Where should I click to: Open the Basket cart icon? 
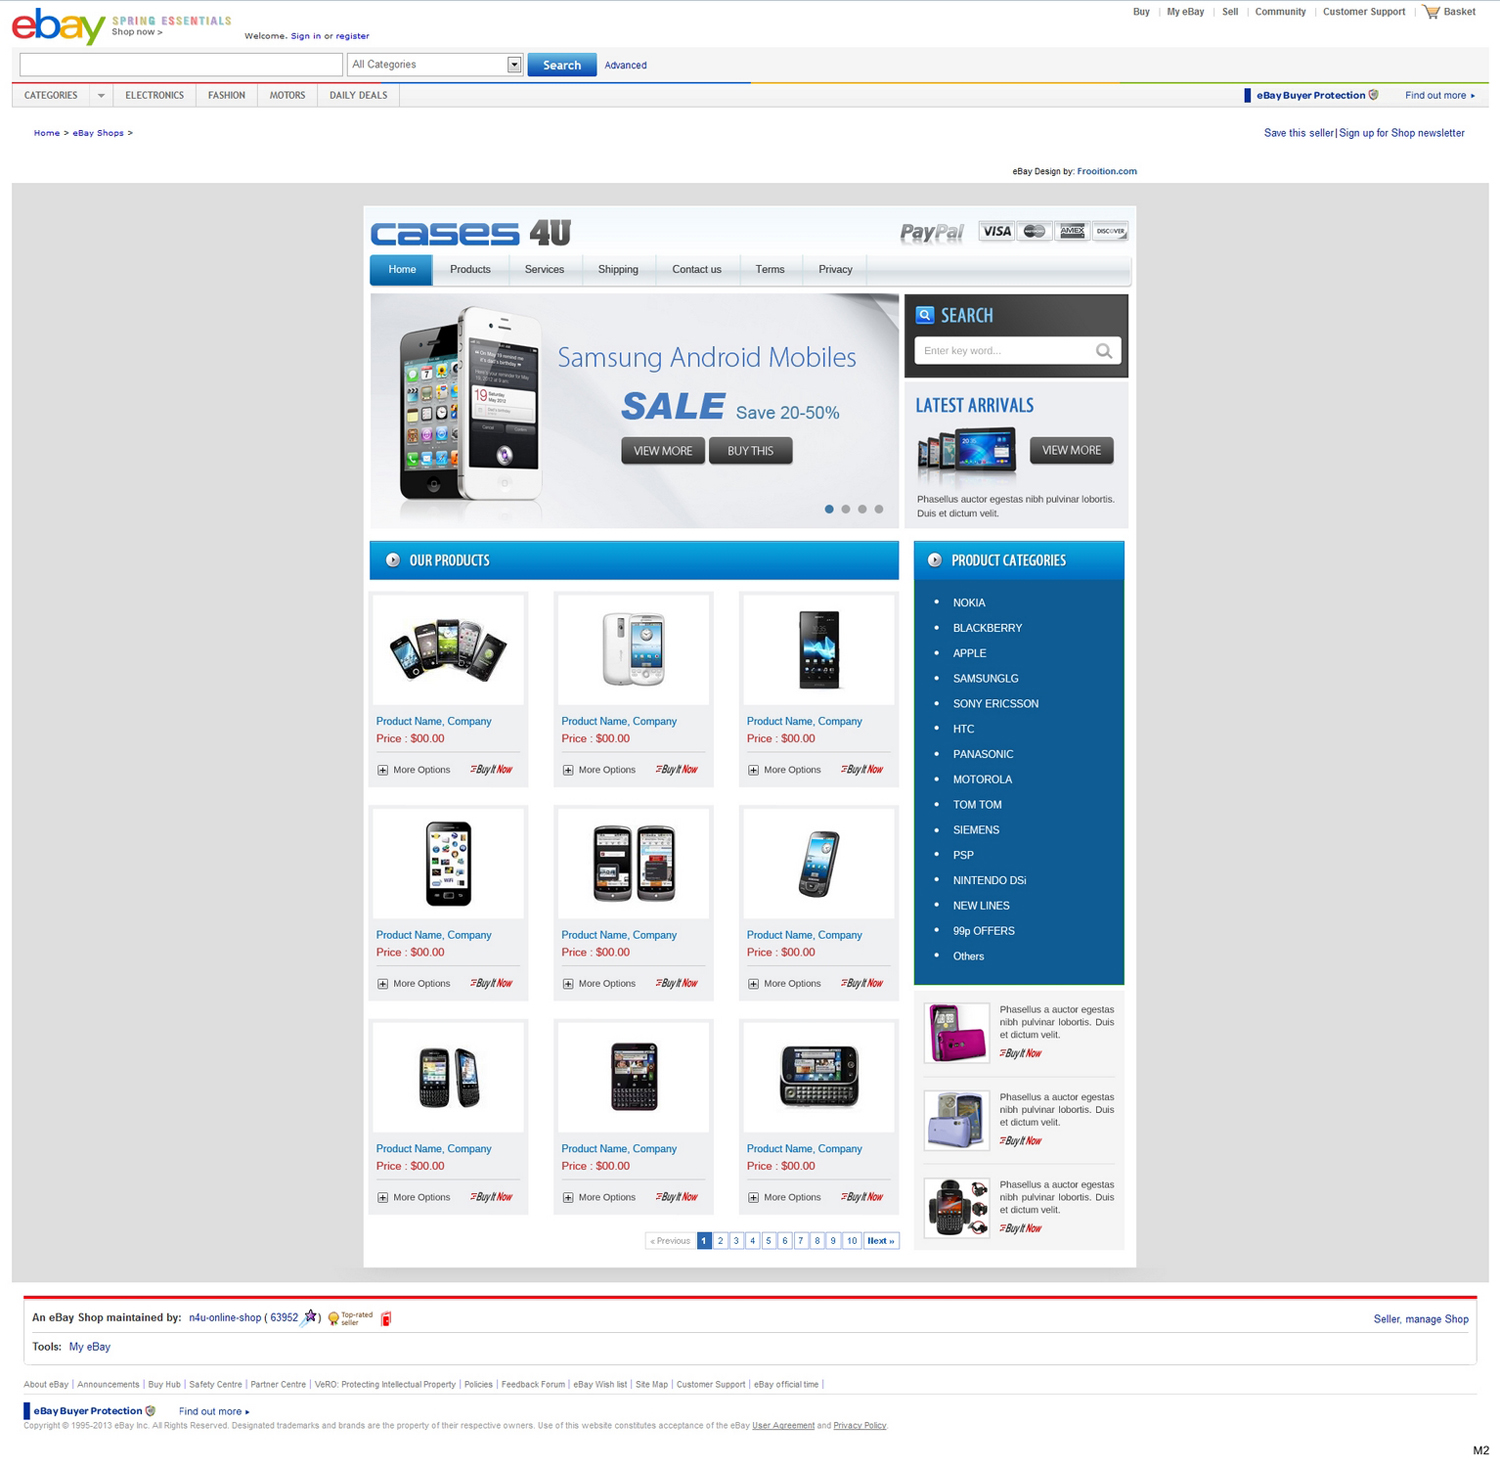pos(1431,12)
